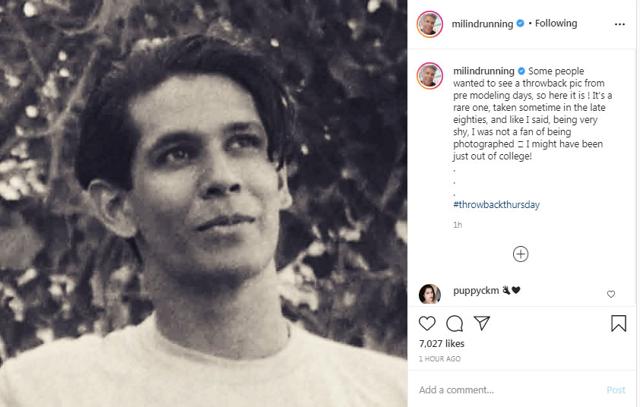Click the milindrunning username in the caption
The image size is (640, 407).
[x=483, y=72]
